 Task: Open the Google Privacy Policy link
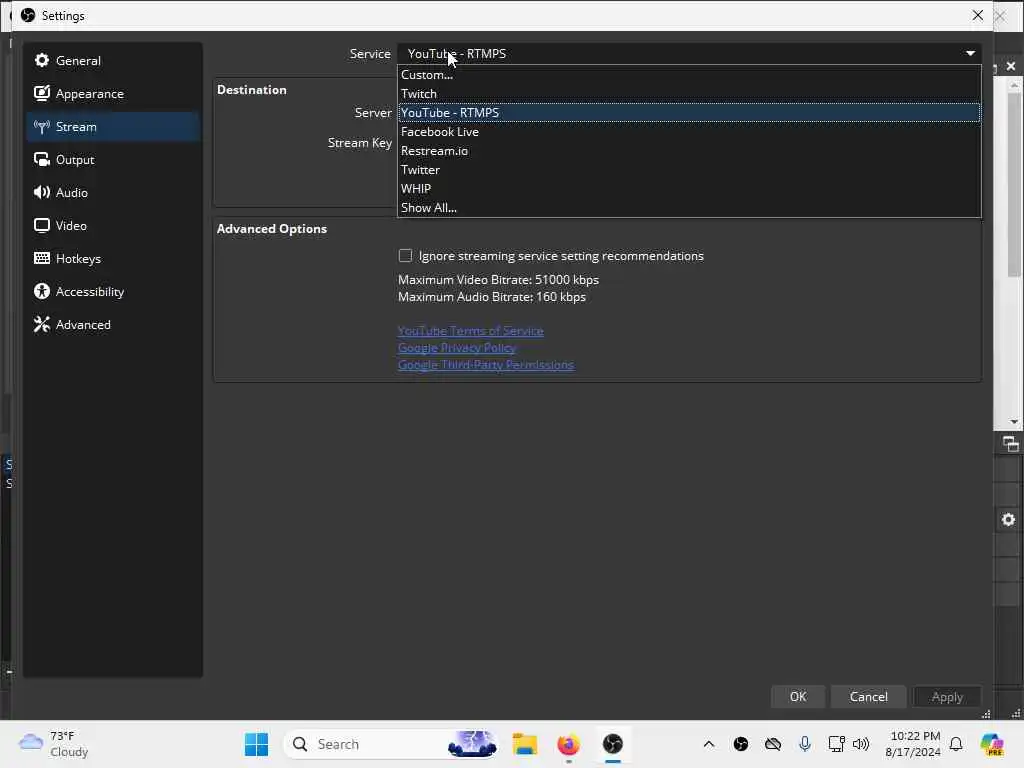pos(456,347)
